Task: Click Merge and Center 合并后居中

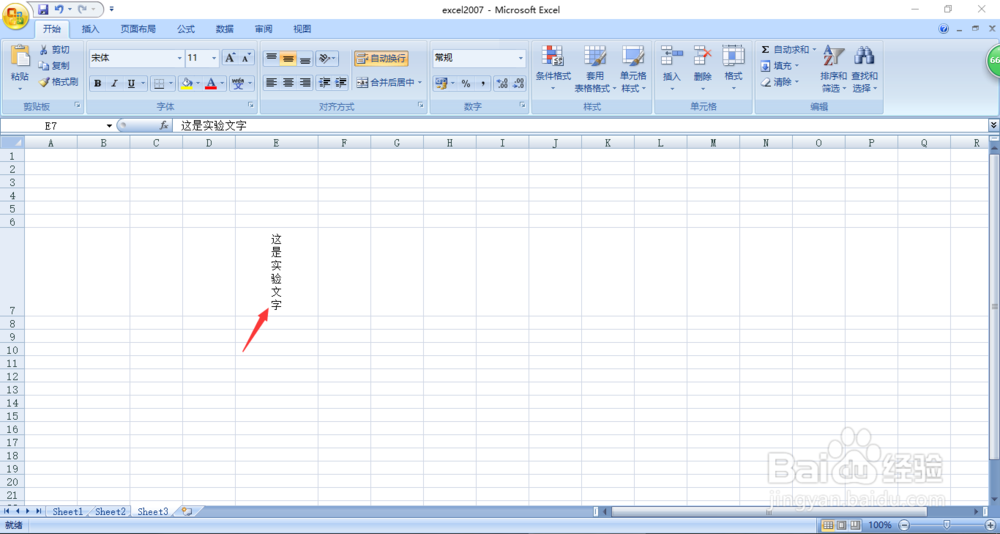Action: (x=386, y=82)
